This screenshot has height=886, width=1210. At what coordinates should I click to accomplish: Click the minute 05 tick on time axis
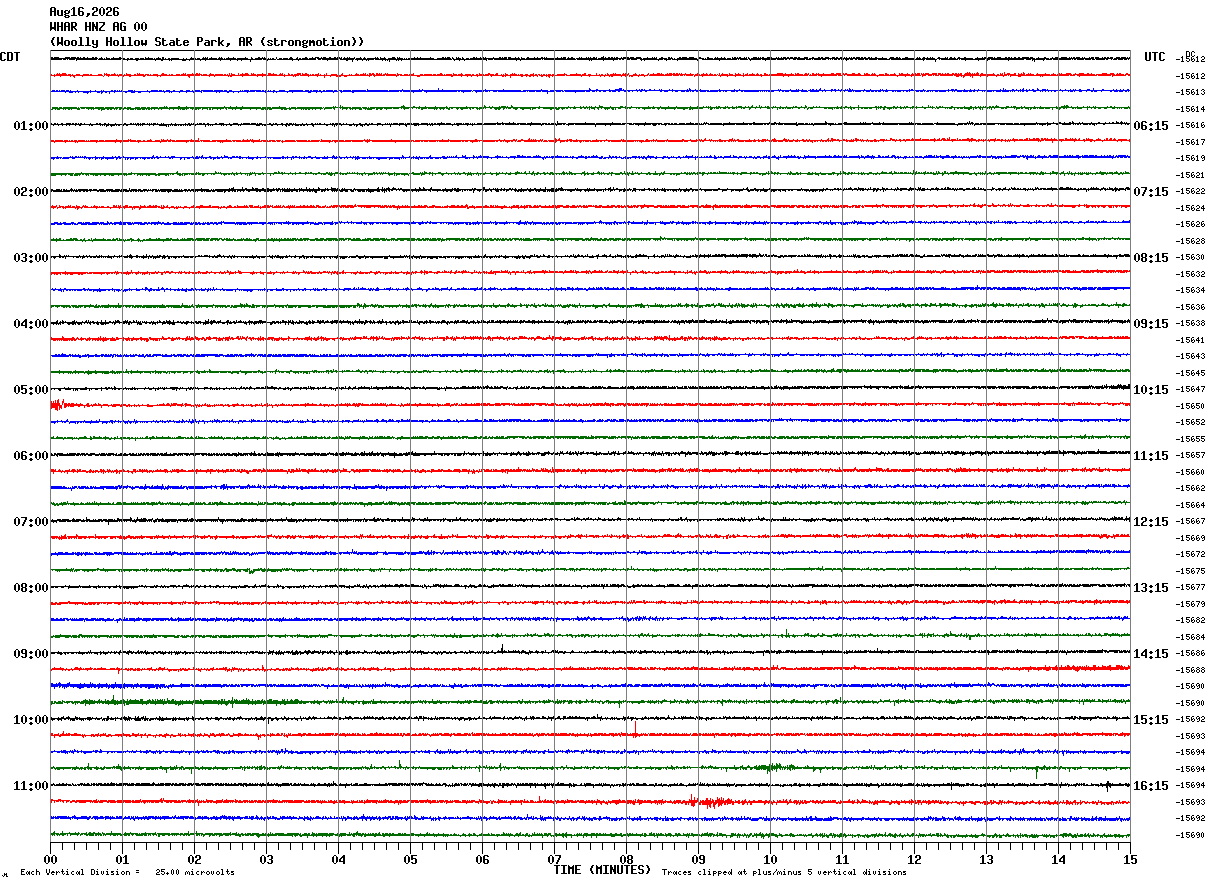[410, 860]
